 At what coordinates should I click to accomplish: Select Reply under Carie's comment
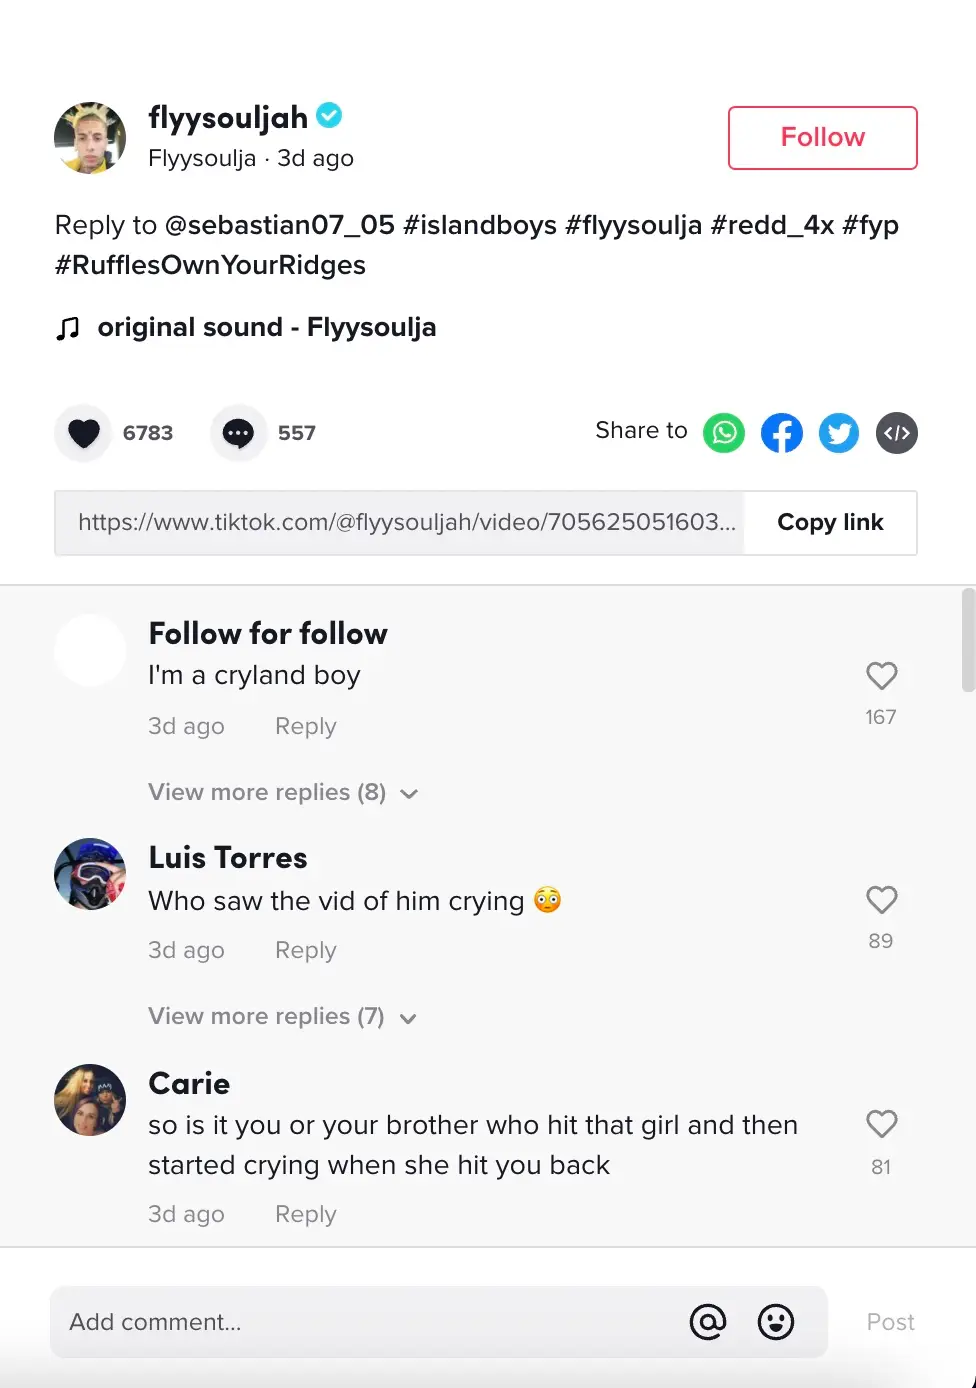tap(305, 1213)
